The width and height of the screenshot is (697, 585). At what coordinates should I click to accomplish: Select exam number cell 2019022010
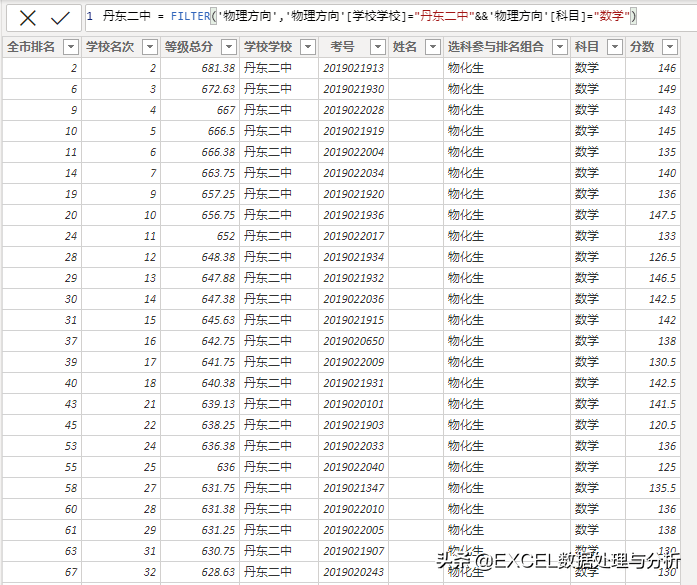tap(353, 509)
